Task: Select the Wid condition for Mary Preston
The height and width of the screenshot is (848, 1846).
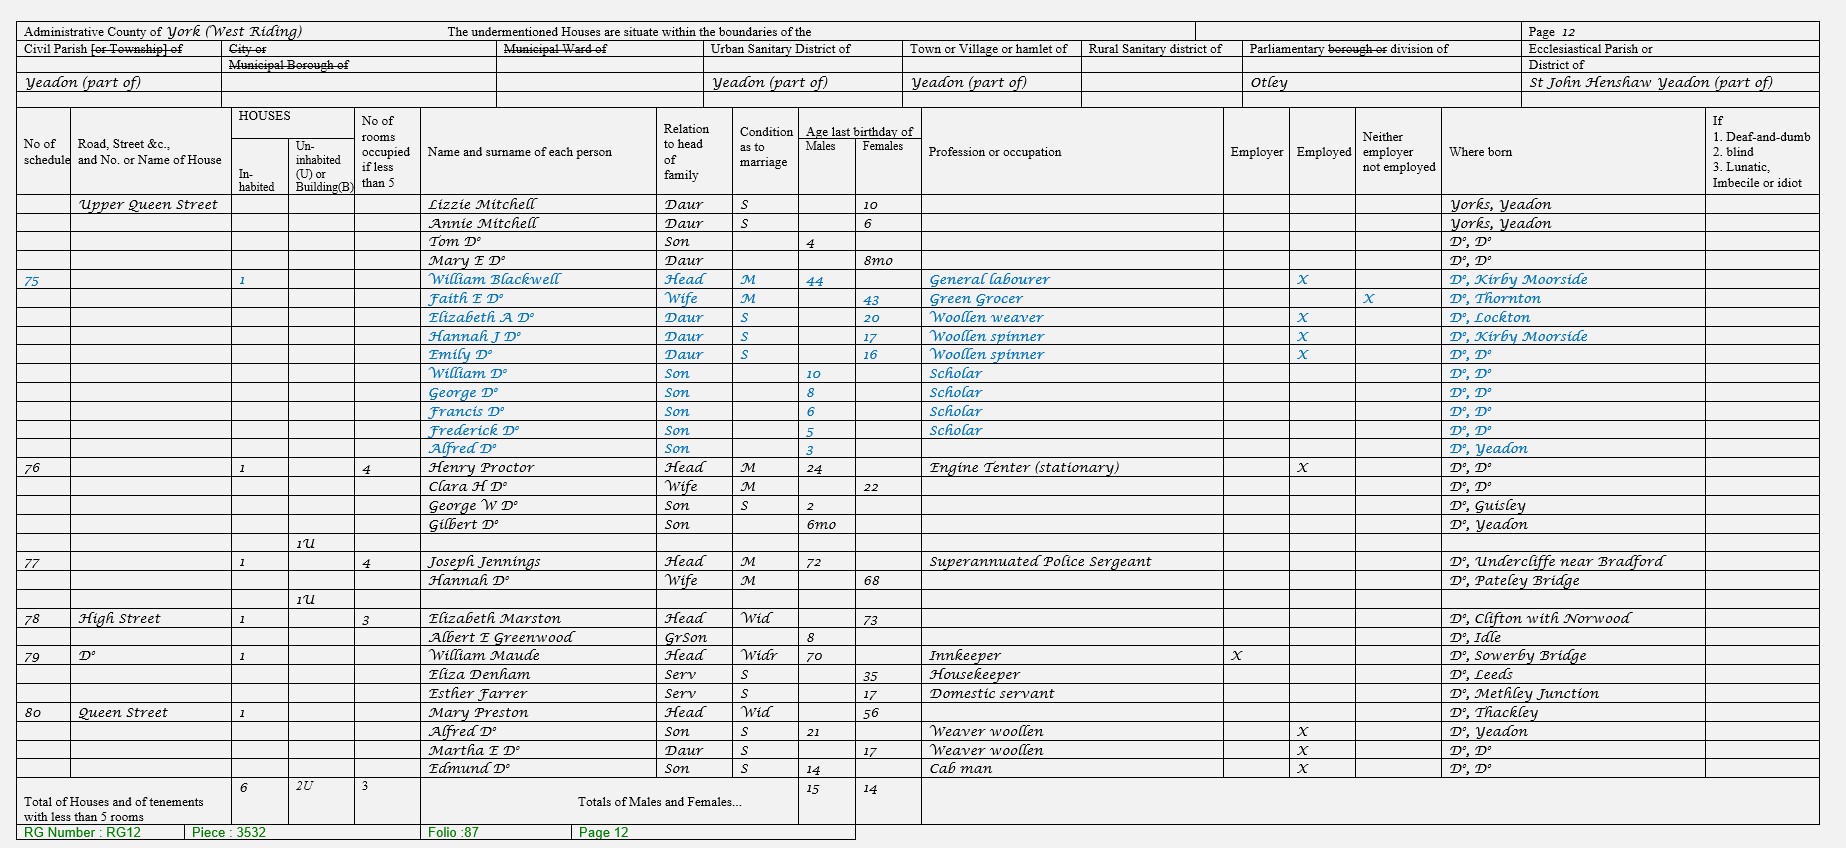Action: point(756,712)
